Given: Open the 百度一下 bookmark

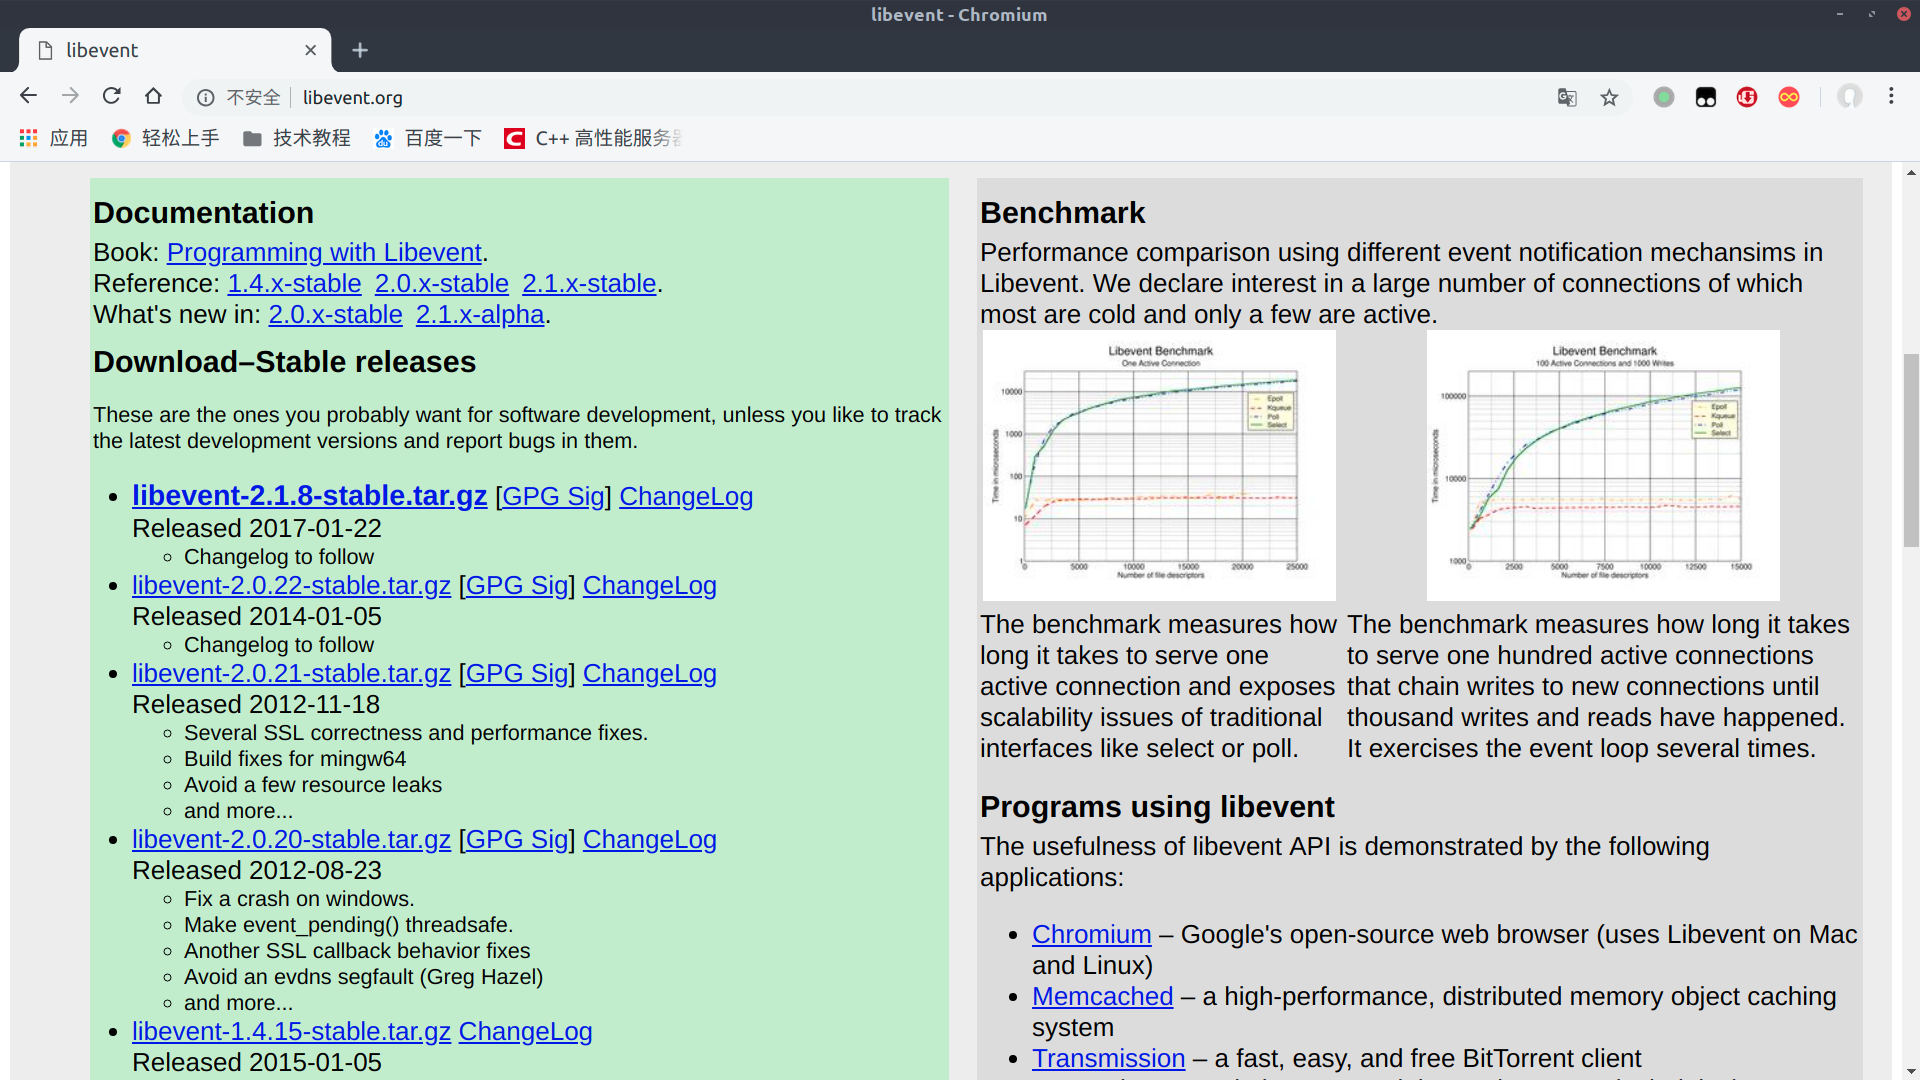Looking at the screenshot, I should tap(428, 138).
